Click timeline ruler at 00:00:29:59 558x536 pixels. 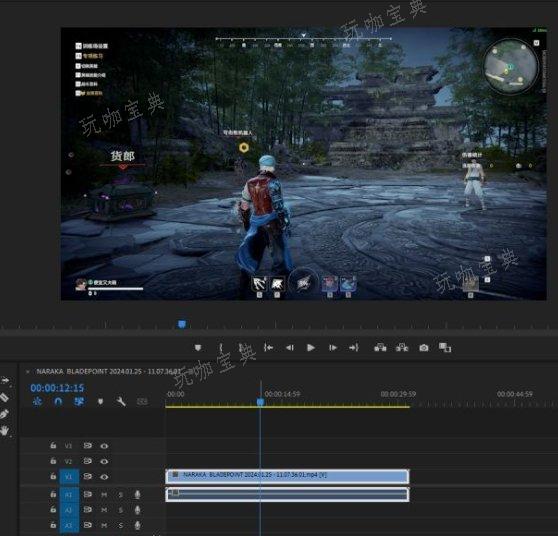click(398, 394)
